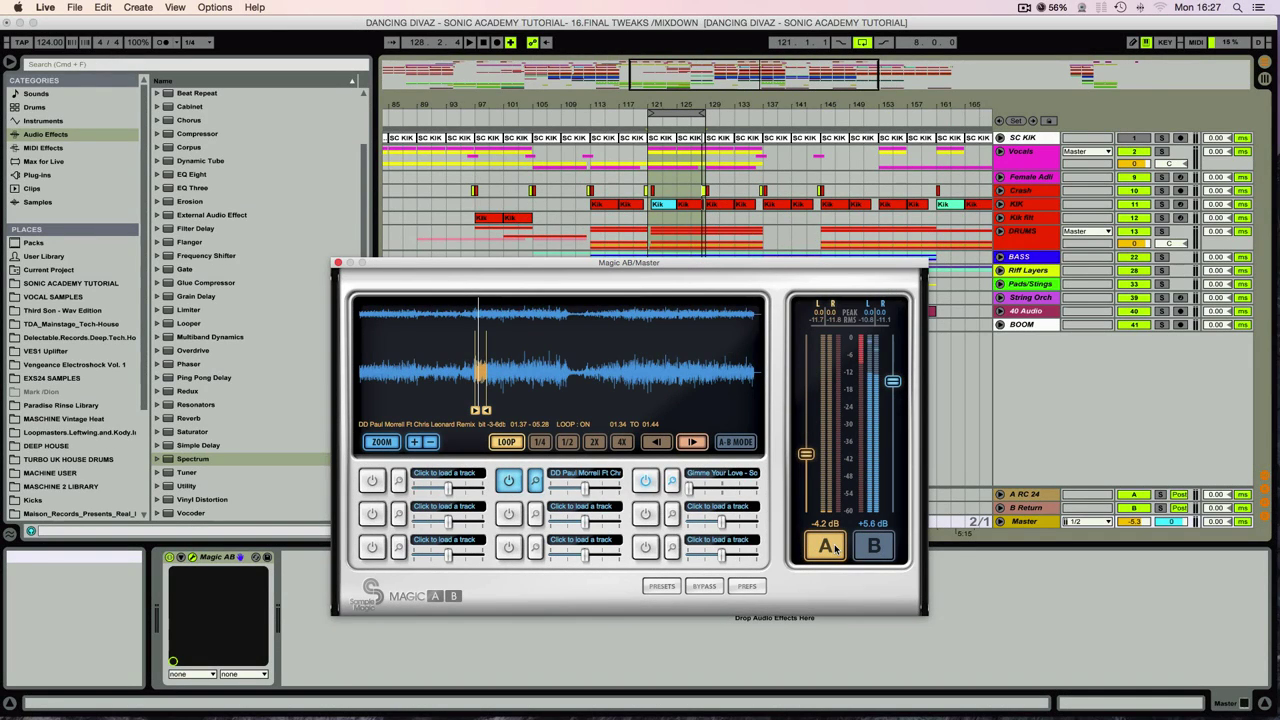
Task: Open the Options menu
Action: (215, 7)
